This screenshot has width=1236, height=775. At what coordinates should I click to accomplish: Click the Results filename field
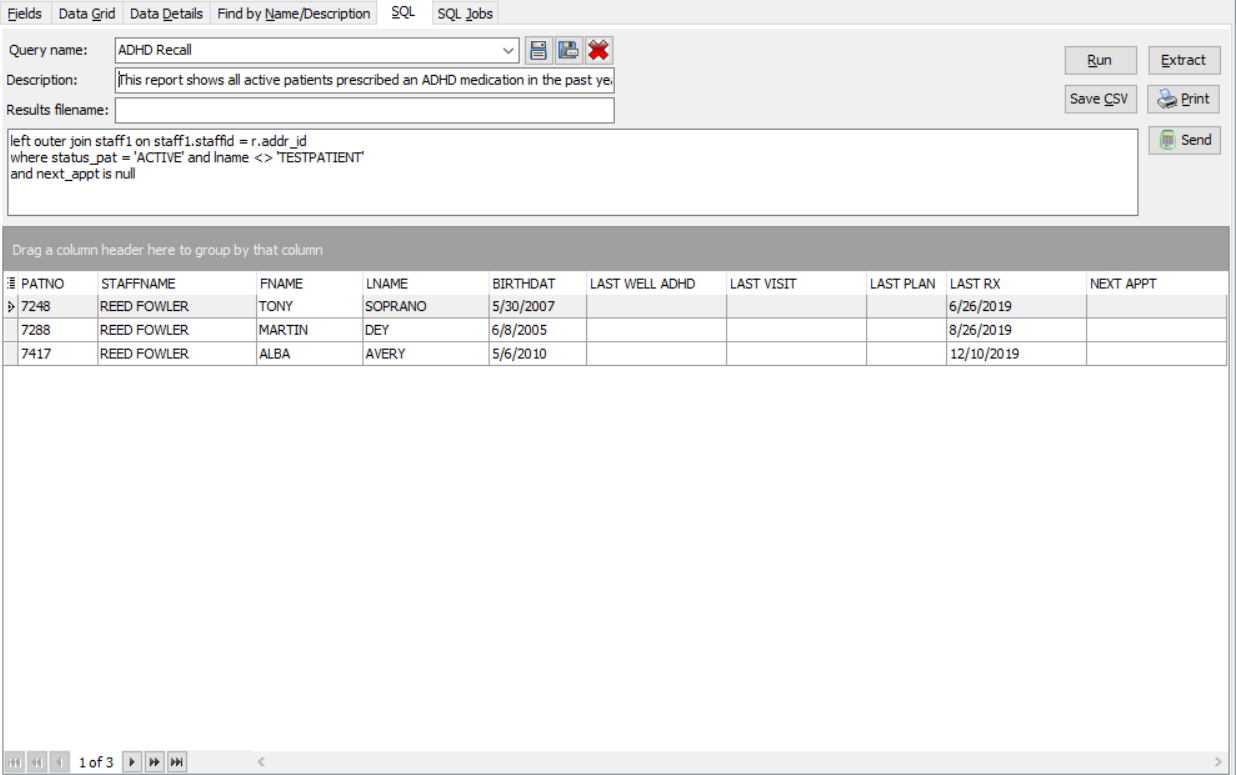[x=364, y=110]
